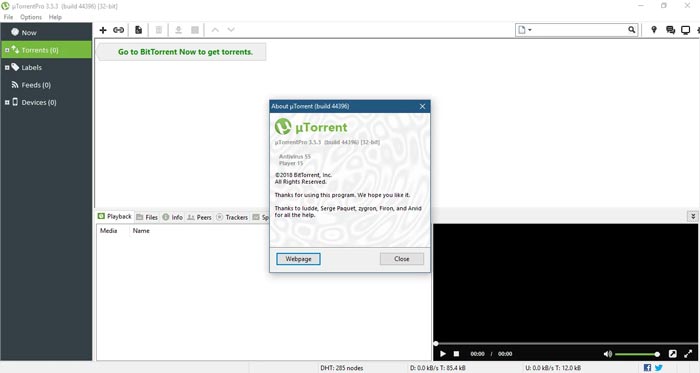This screenshot has width=700, height=373.
Task: Move torrent up the queue
Action: point(215,30)
